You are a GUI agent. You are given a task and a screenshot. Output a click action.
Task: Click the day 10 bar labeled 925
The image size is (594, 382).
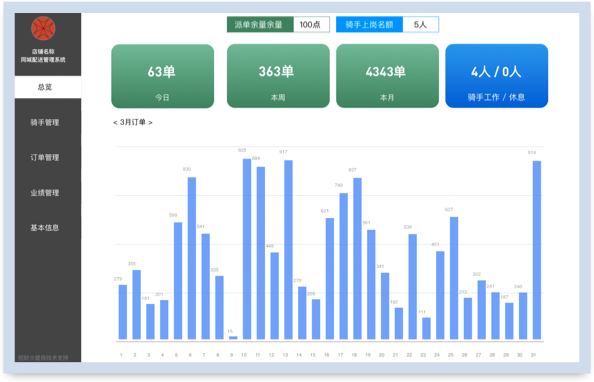(x=247, y=249)
